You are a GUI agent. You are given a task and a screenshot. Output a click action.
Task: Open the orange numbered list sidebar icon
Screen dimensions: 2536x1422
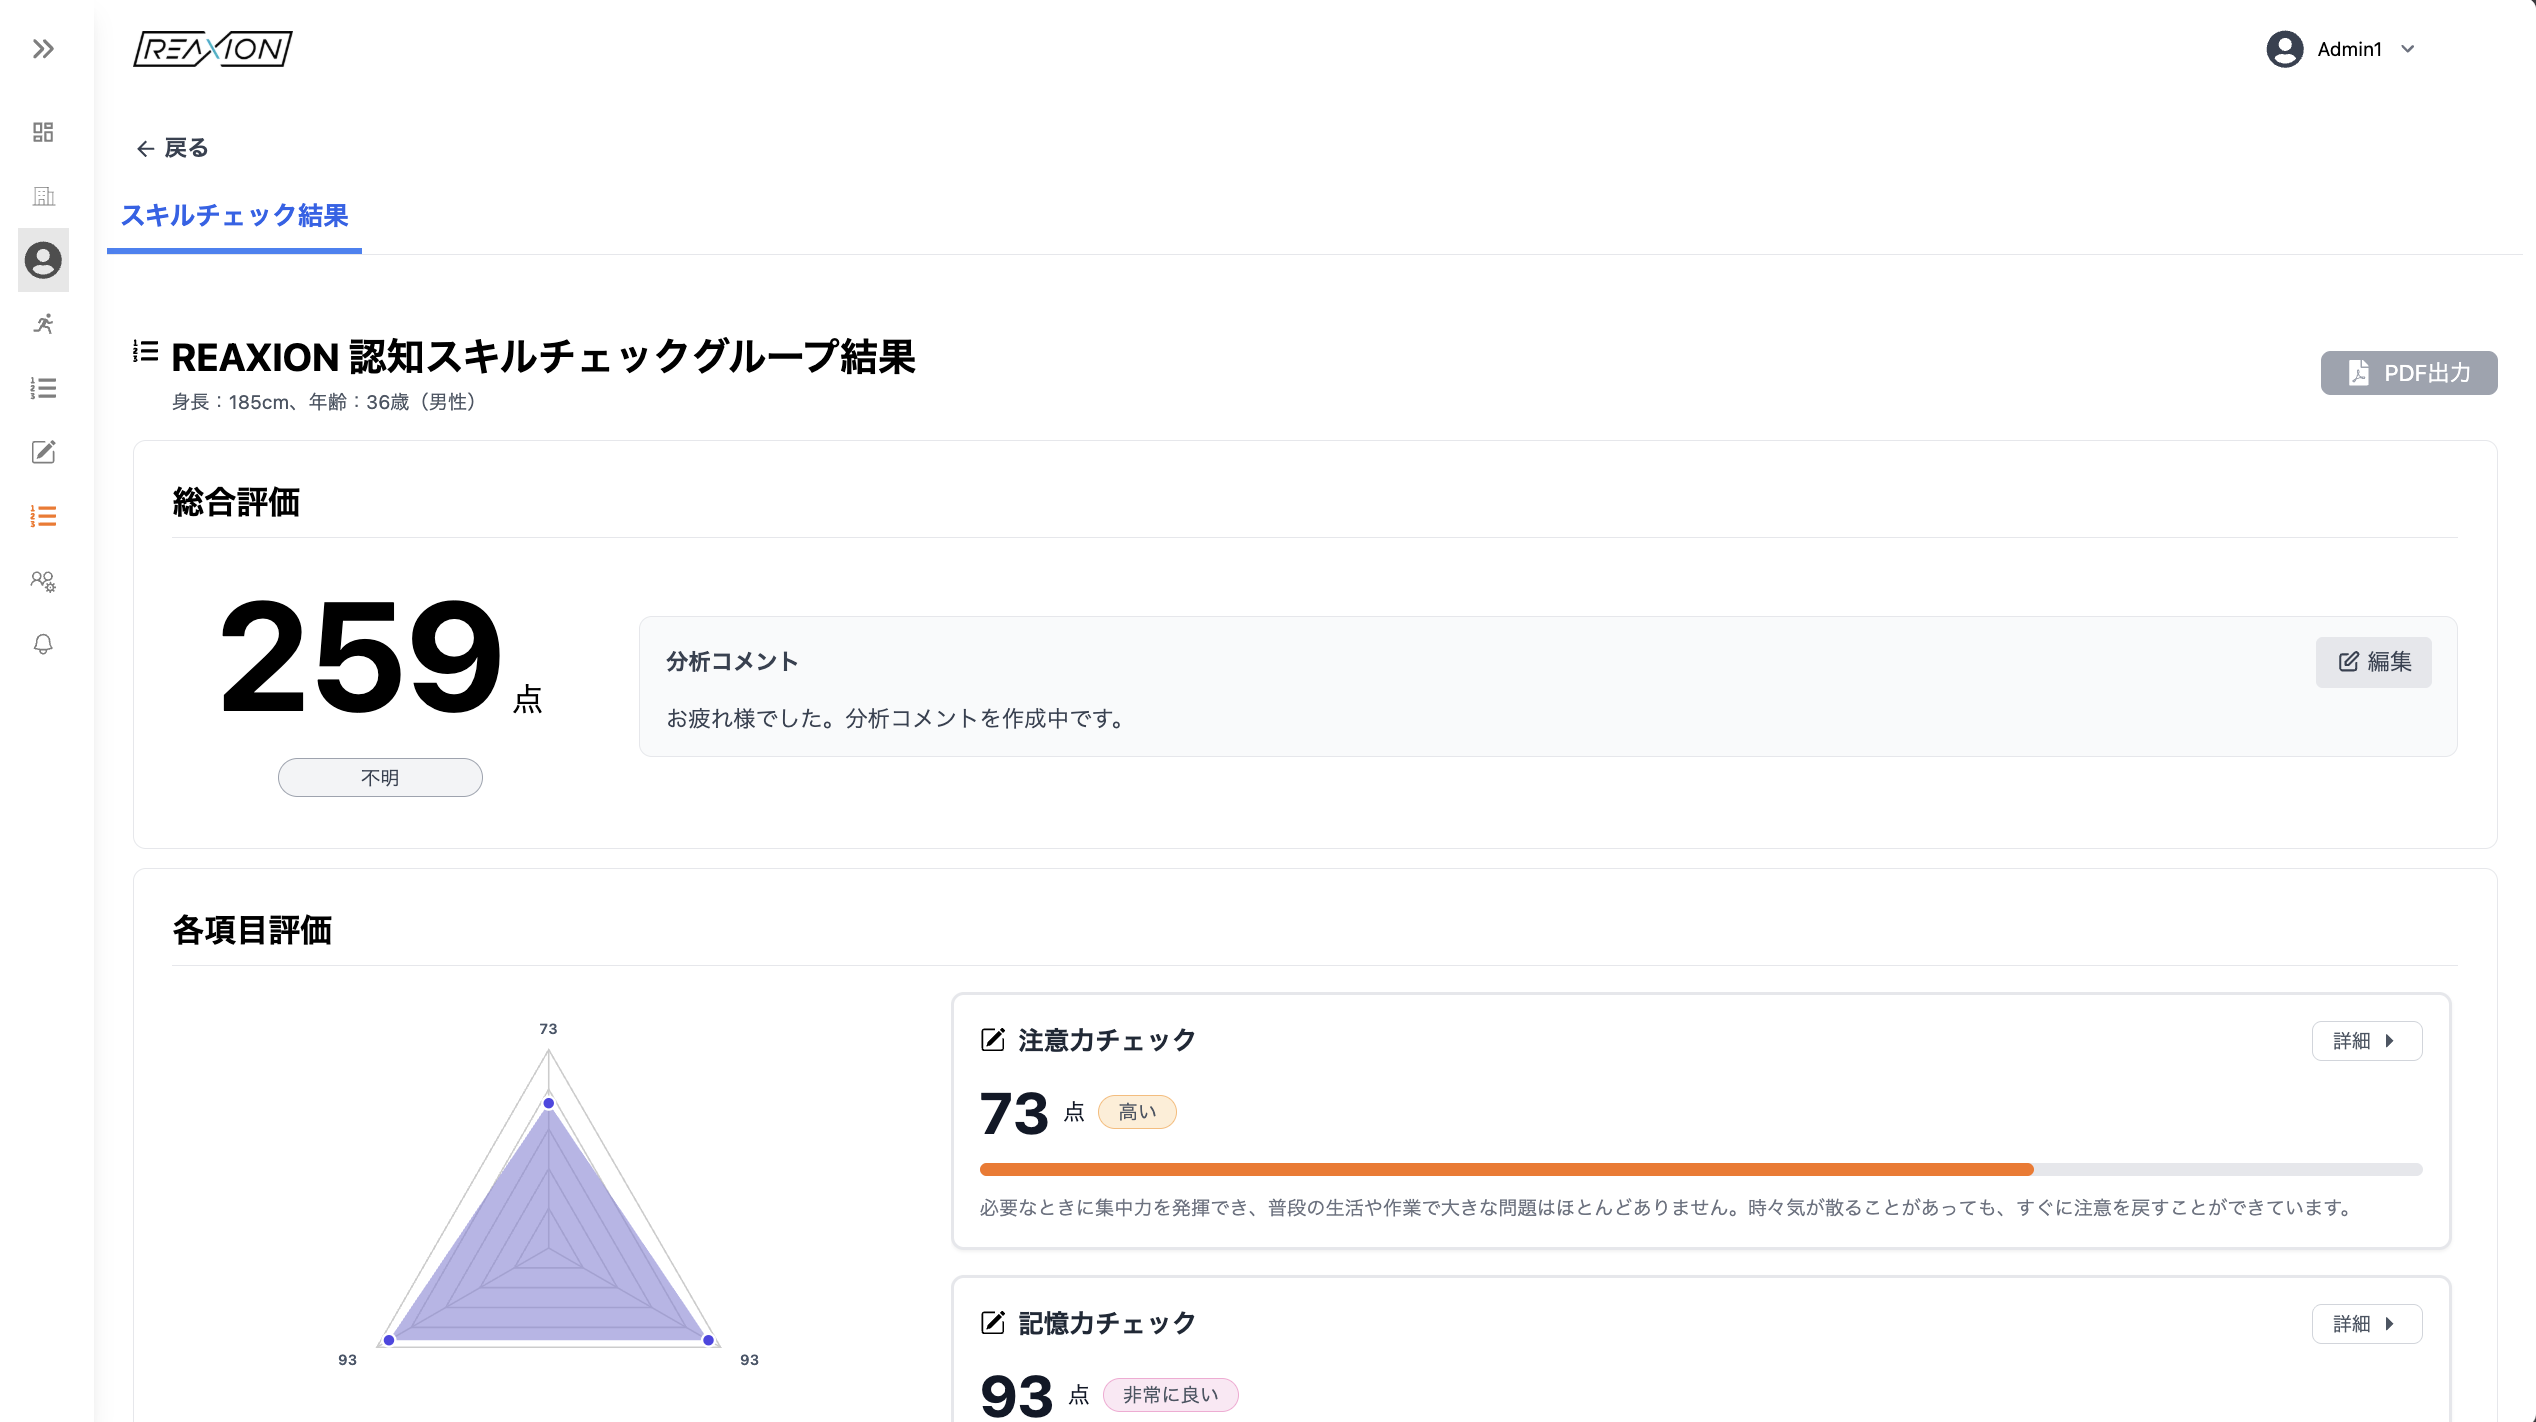(x=42, y=515)
